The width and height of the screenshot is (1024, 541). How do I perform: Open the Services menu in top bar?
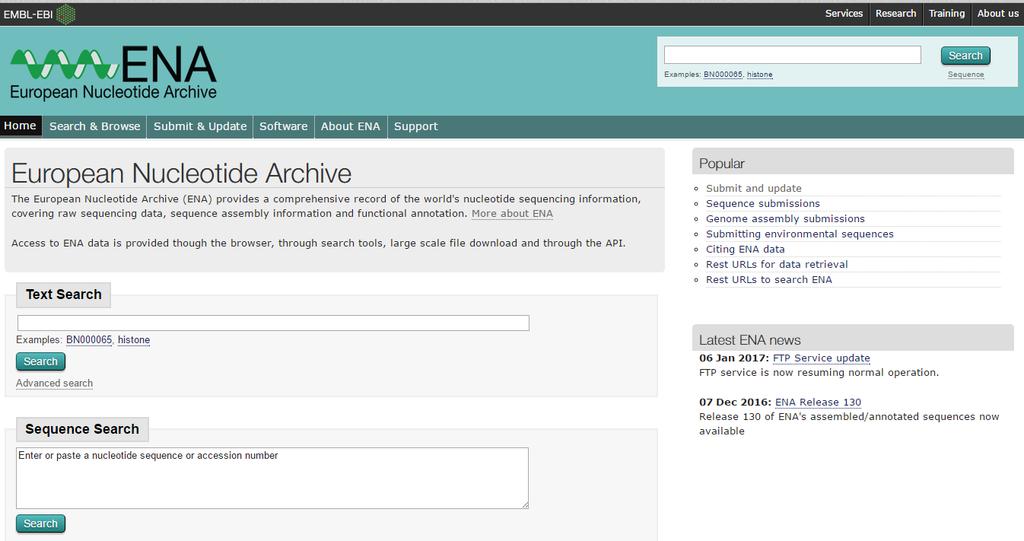tap(844, 14)
